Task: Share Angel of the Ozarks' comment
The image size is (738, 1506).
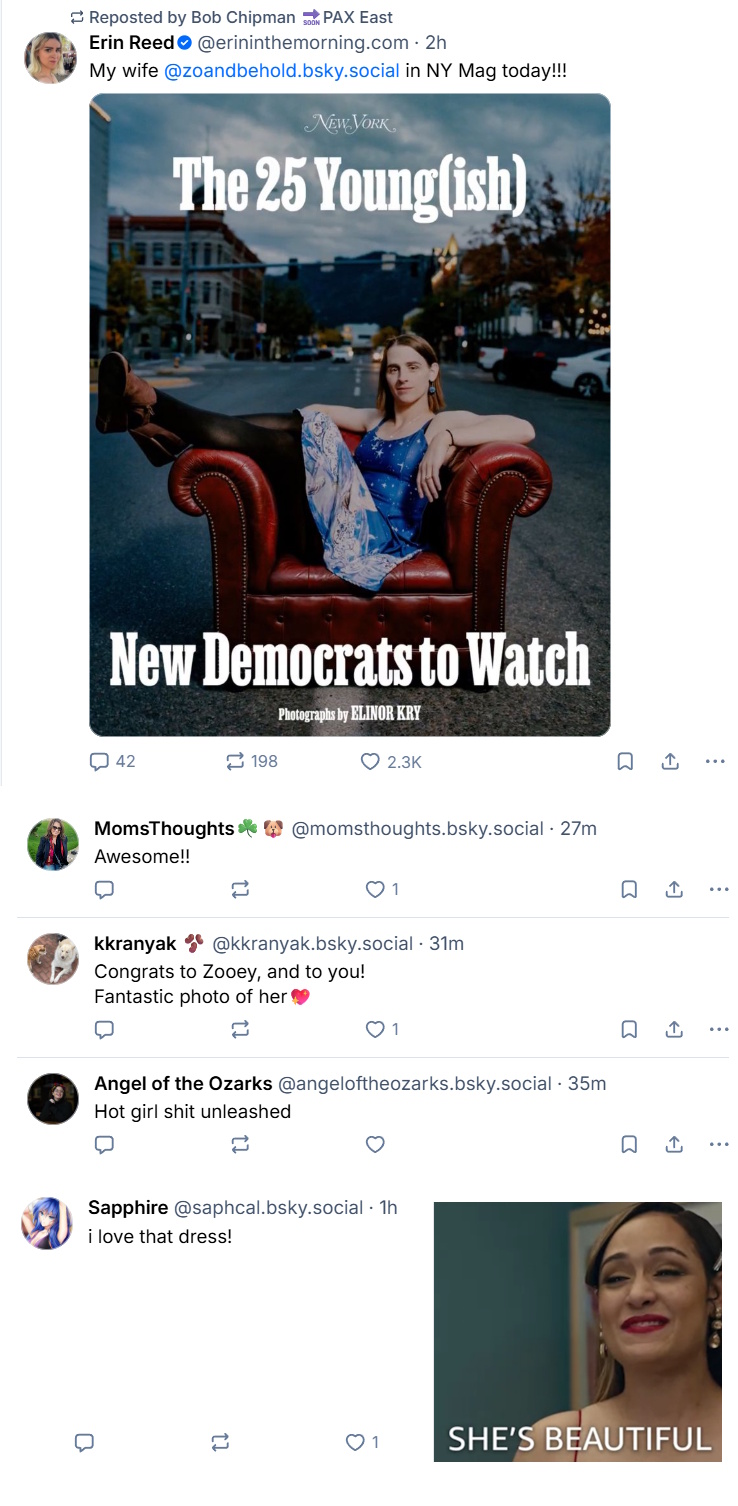Action: [x=674, y=1144]
